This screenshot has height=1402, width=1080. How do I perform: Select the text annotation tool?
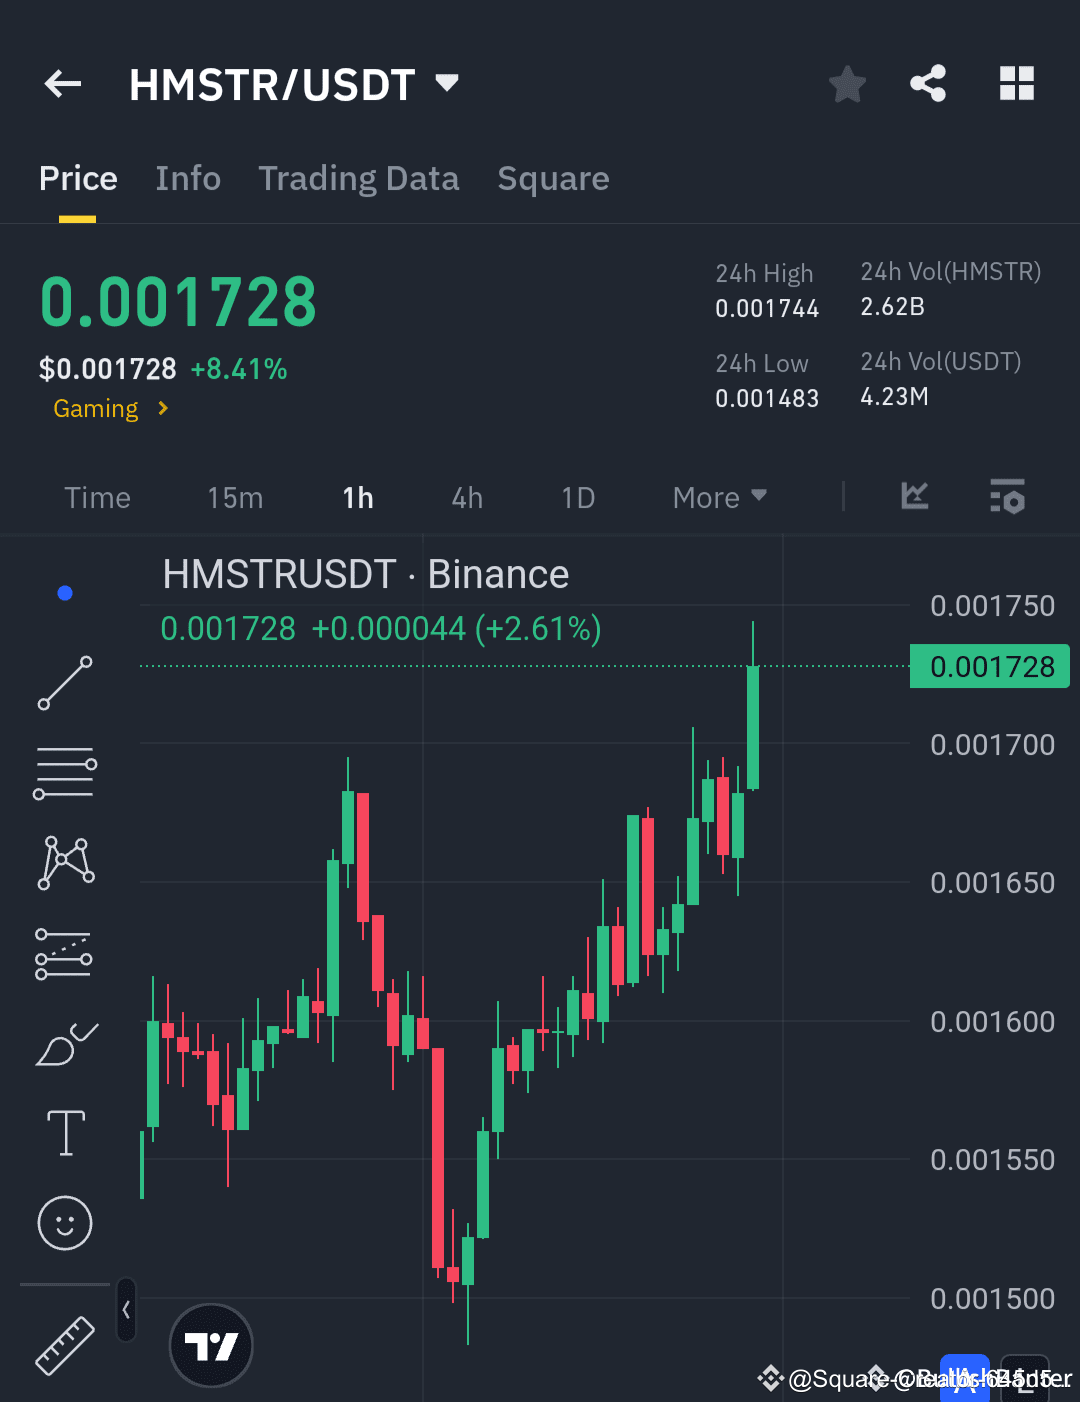pyautogui.click(x=64, y=1133)
